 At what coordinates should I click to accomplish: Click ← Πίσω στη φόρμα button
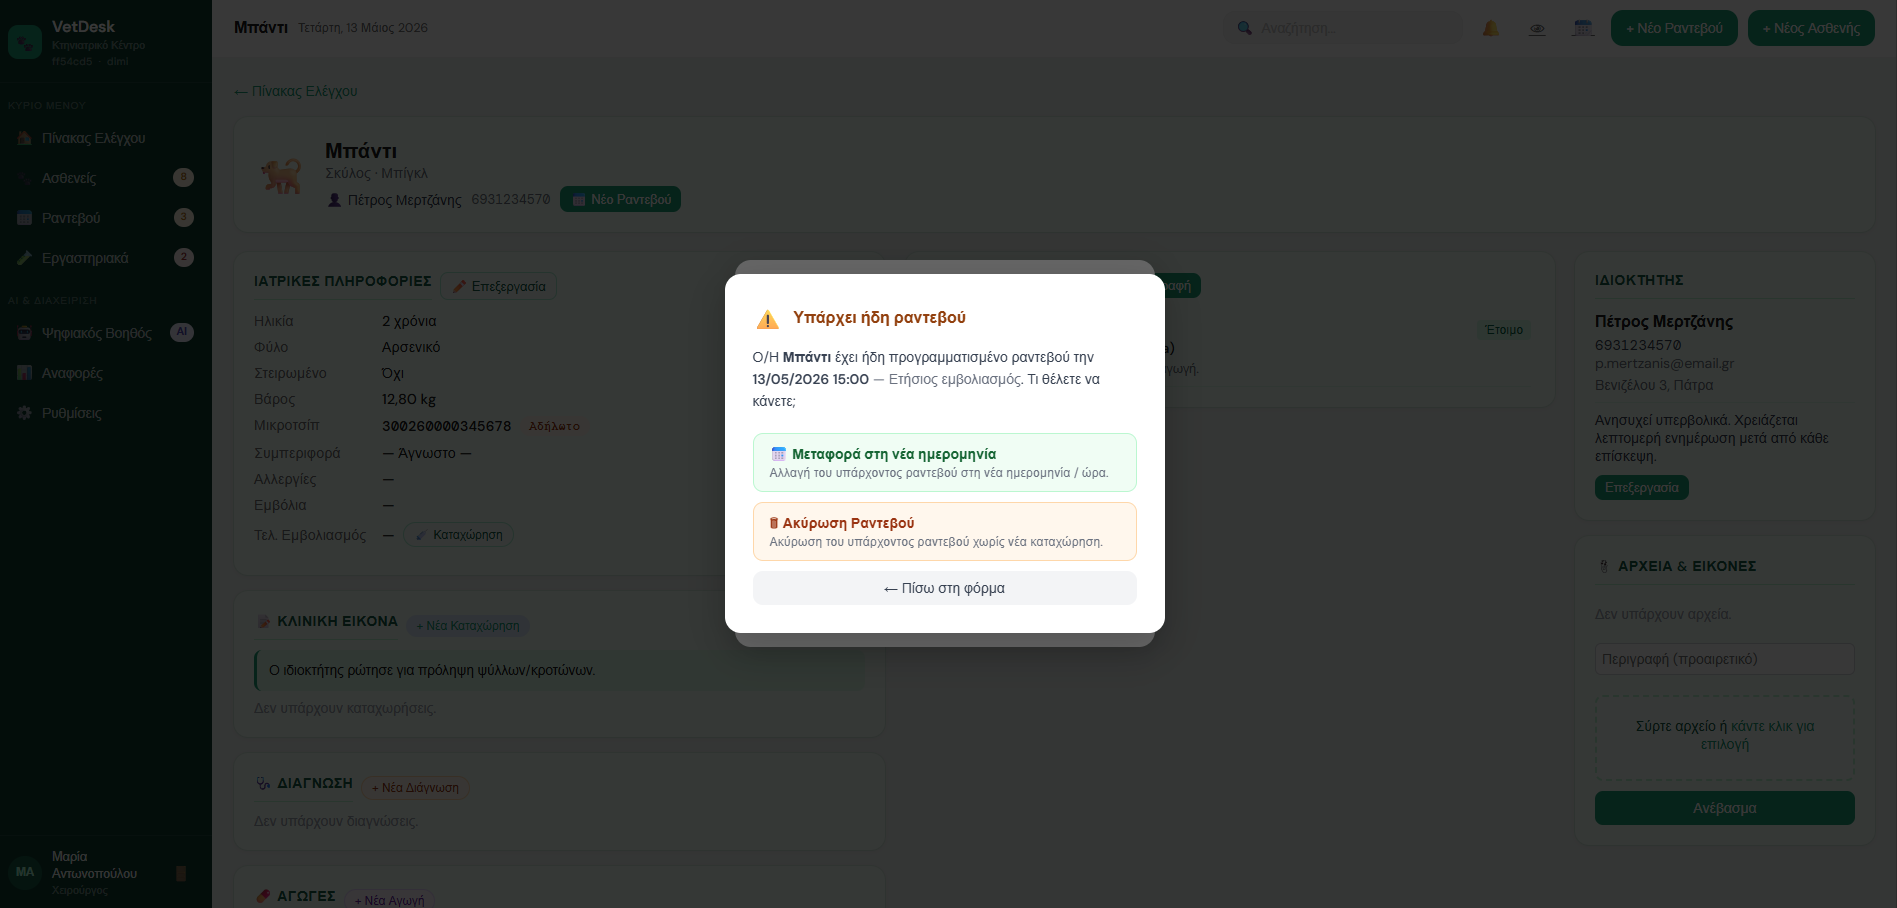(944, 588)
